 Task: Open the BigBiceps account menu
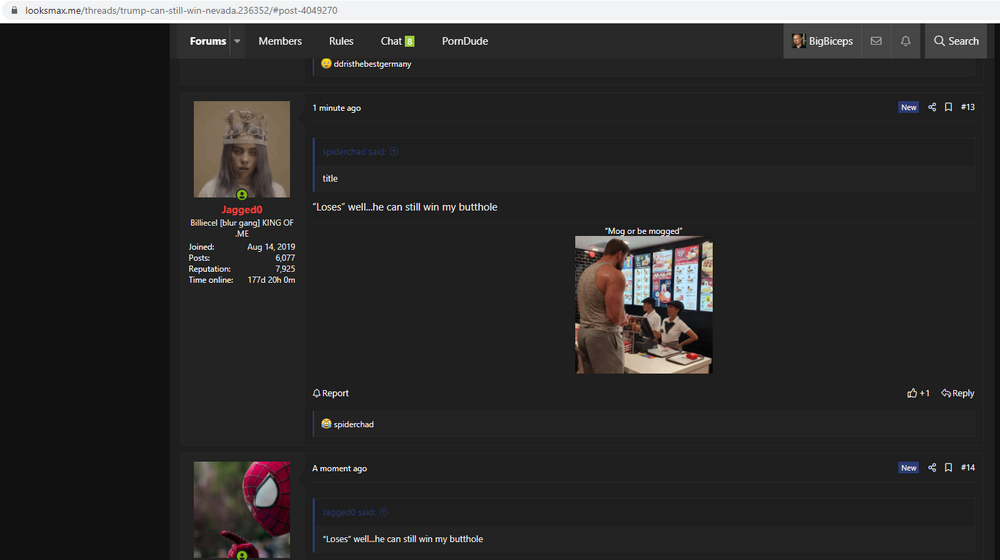(x=822, y=41)
